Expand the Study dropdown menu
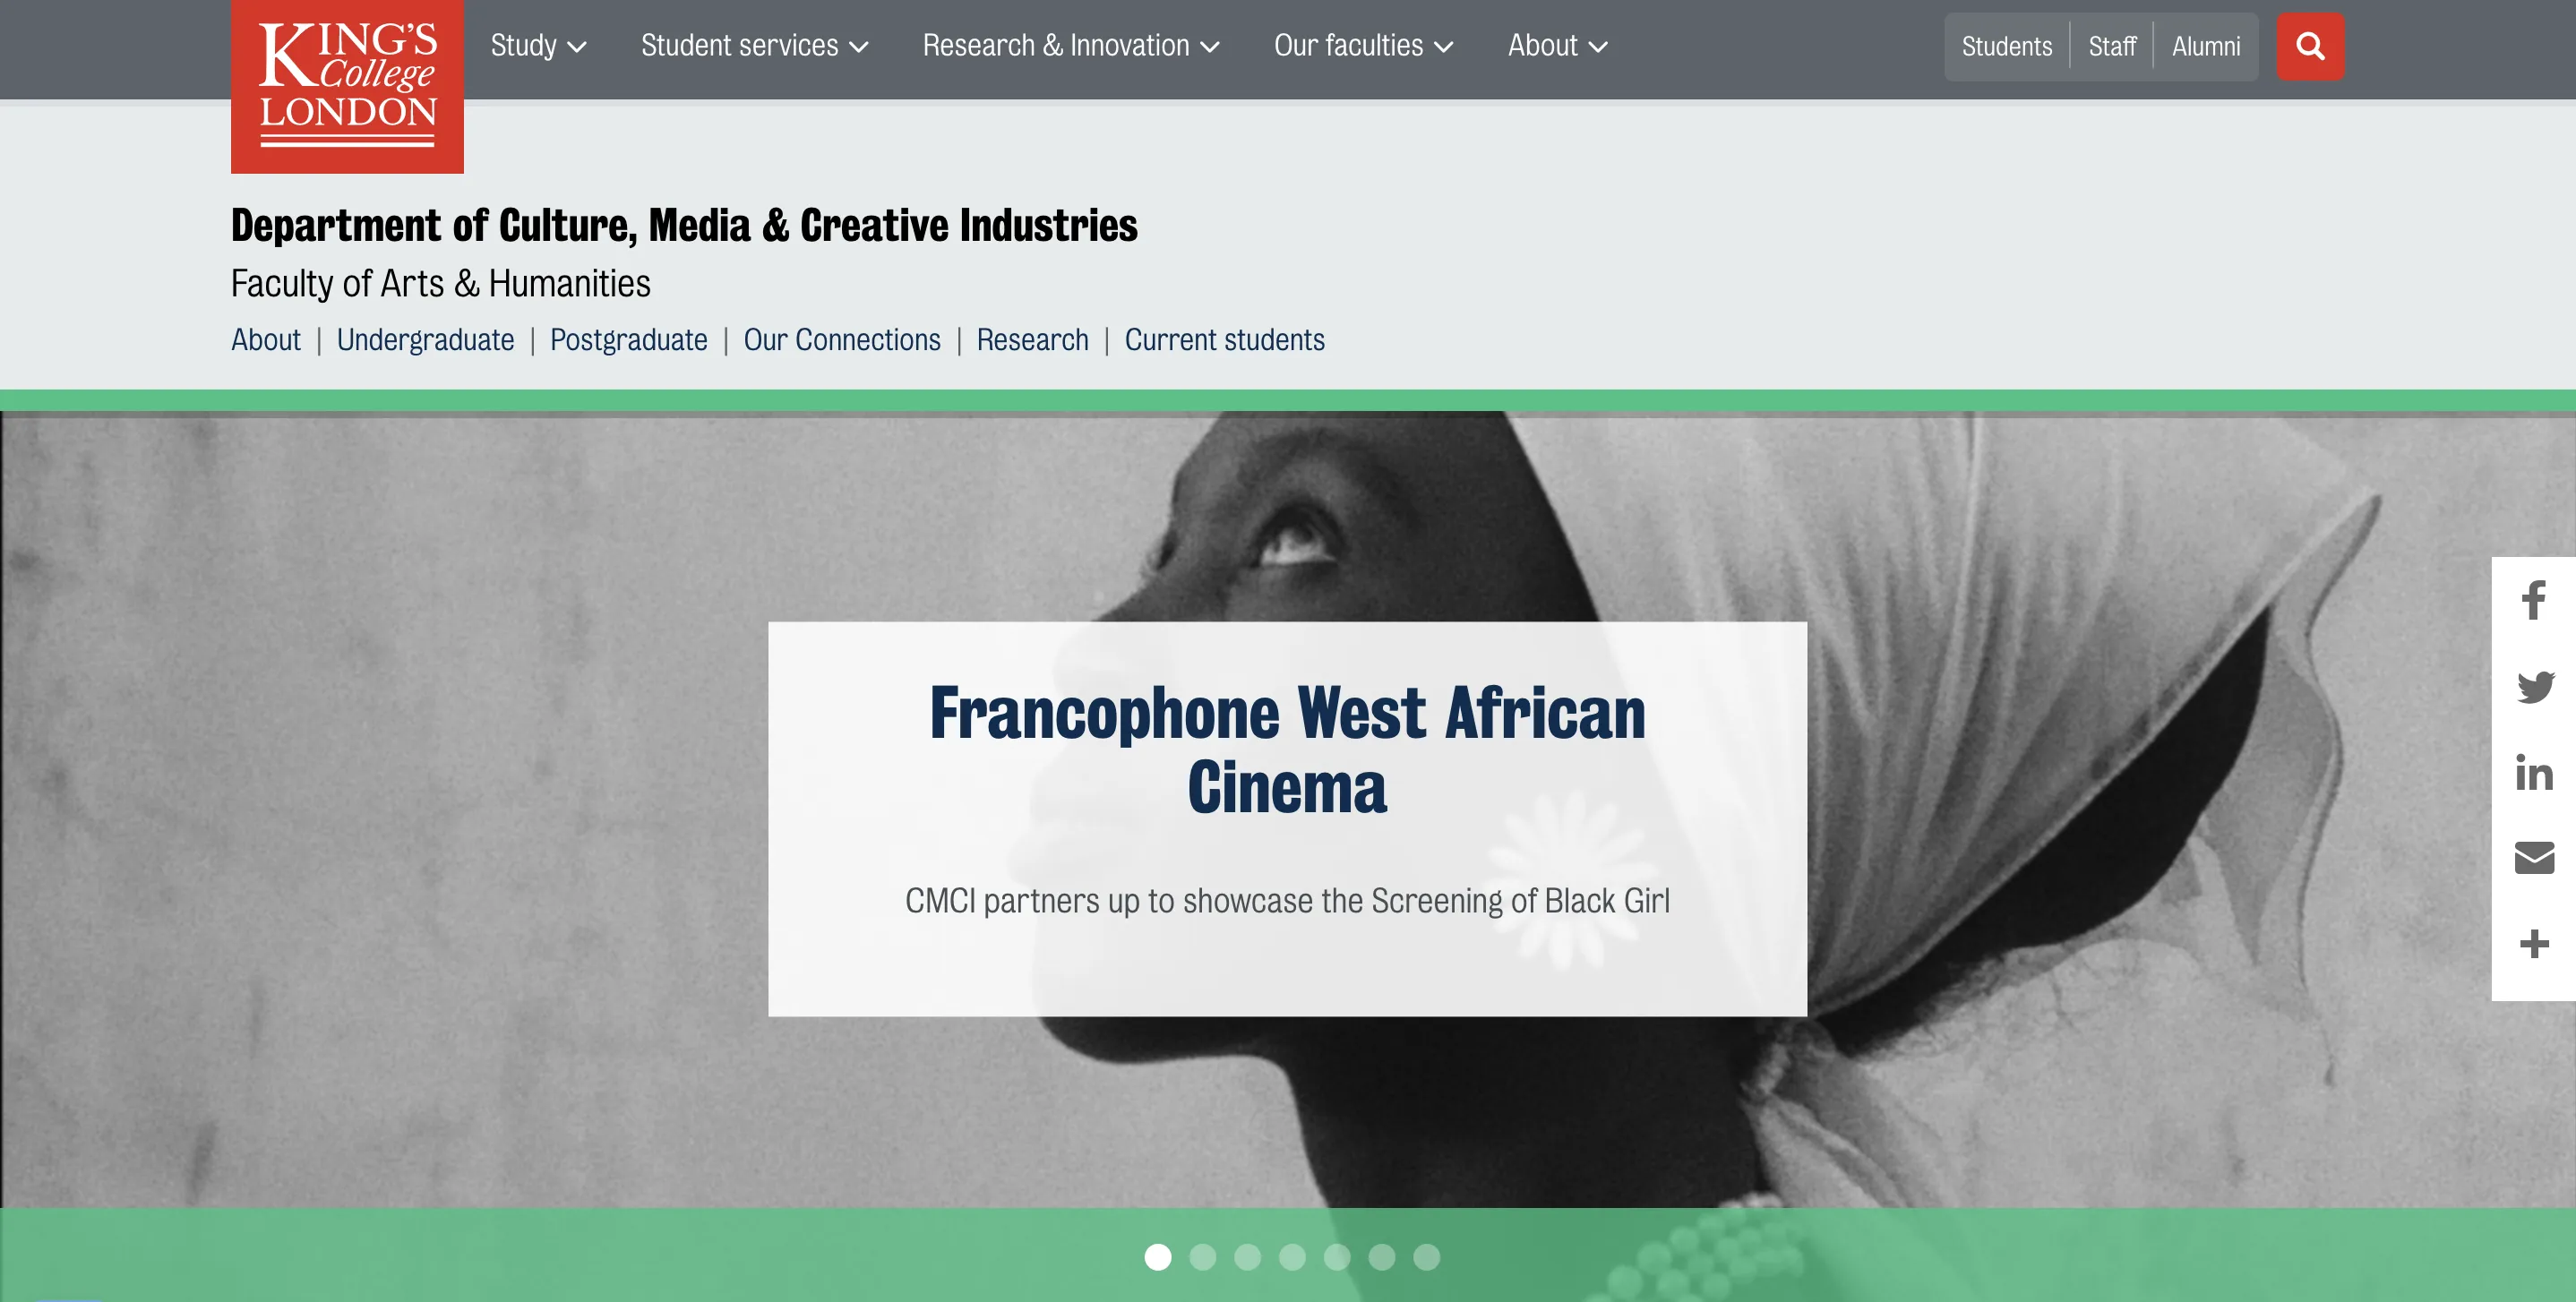The width and height of the screenshot is (2576, 1302). (538, 46)
